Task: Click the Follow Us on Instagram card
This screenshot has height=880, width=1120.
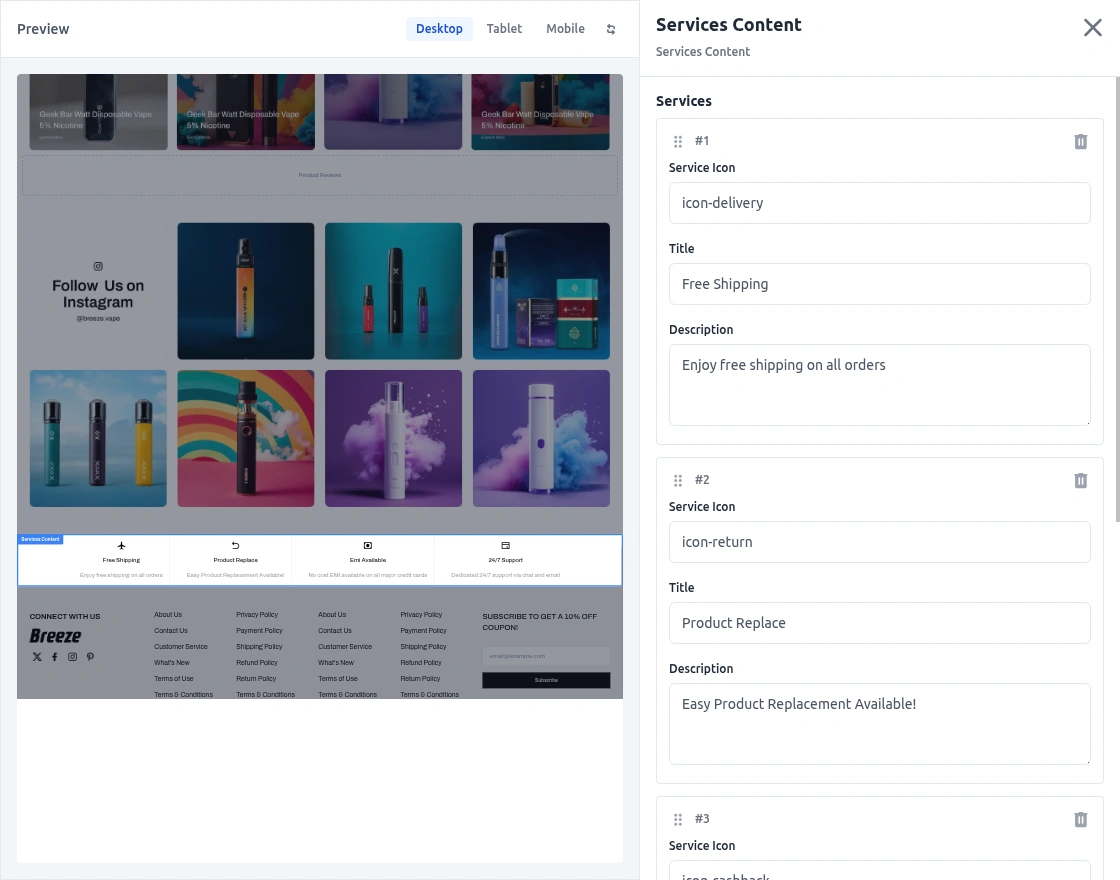Action: click(98, 291)
